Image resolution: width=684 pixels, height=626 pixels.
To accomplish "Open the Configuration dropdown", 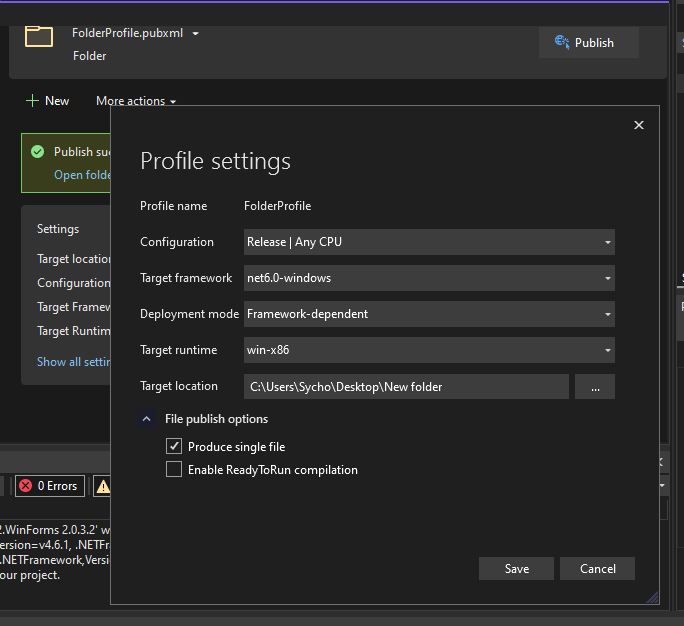I will click(x=429, y=242).
